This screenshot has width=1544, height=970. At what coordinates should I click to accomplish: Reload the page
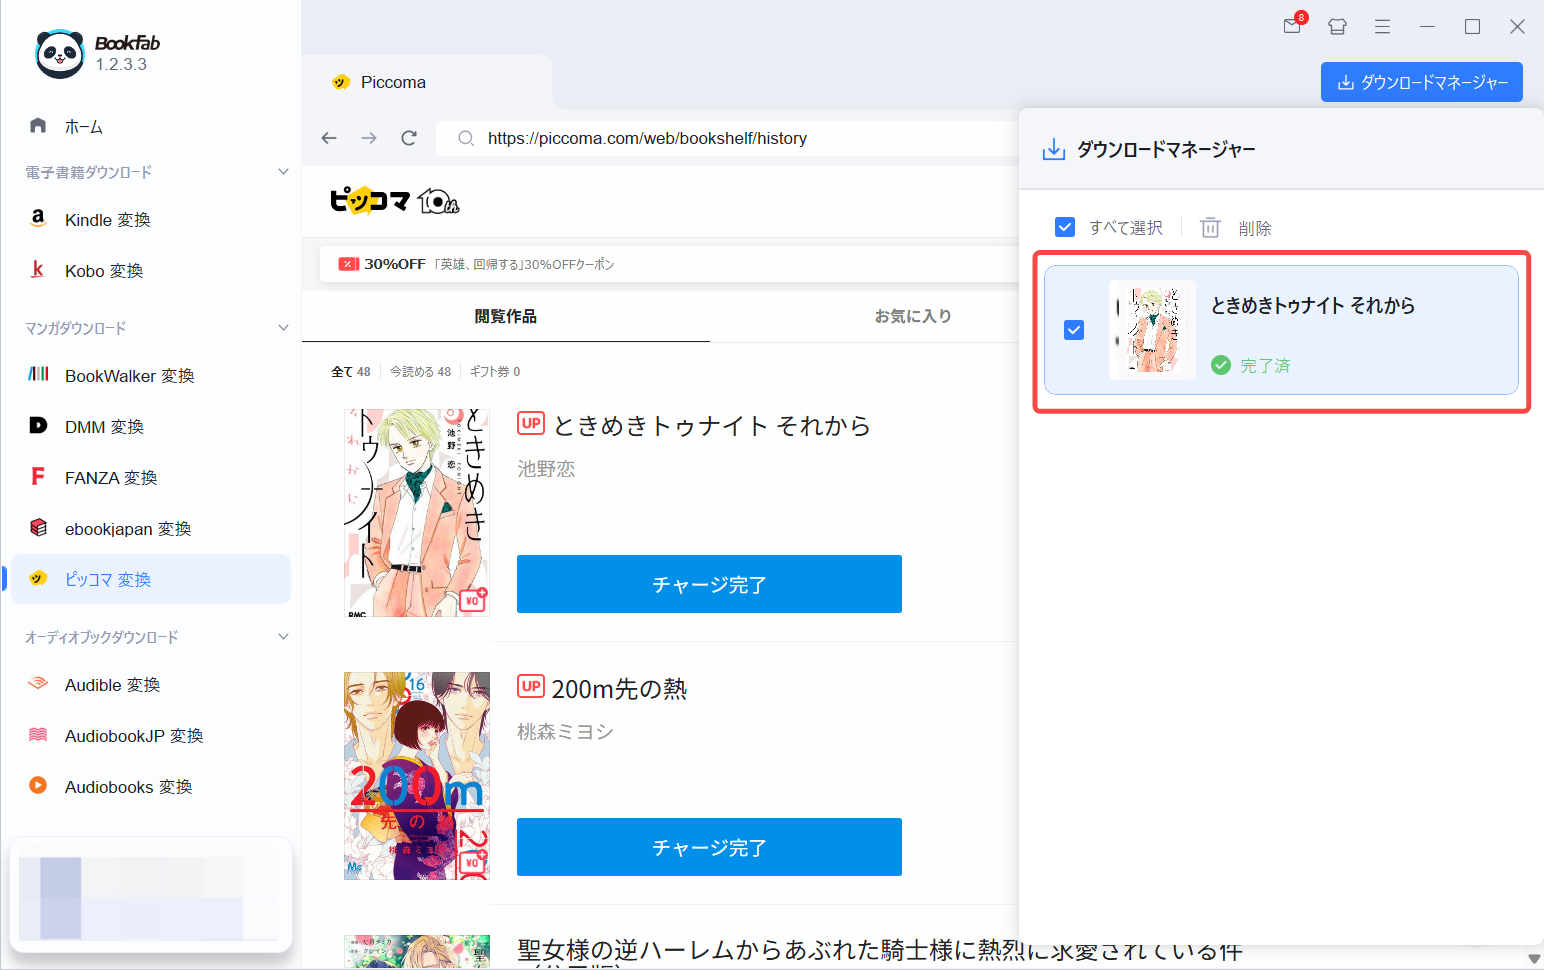coord(409,138)
